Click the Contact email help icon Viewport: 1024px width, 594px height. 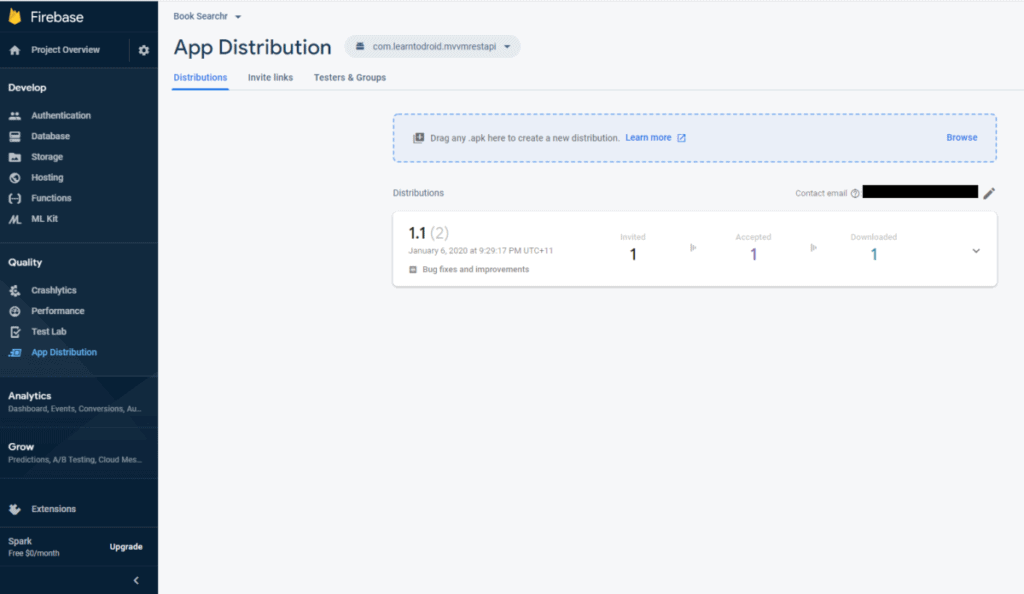click(x=855, y=193)
